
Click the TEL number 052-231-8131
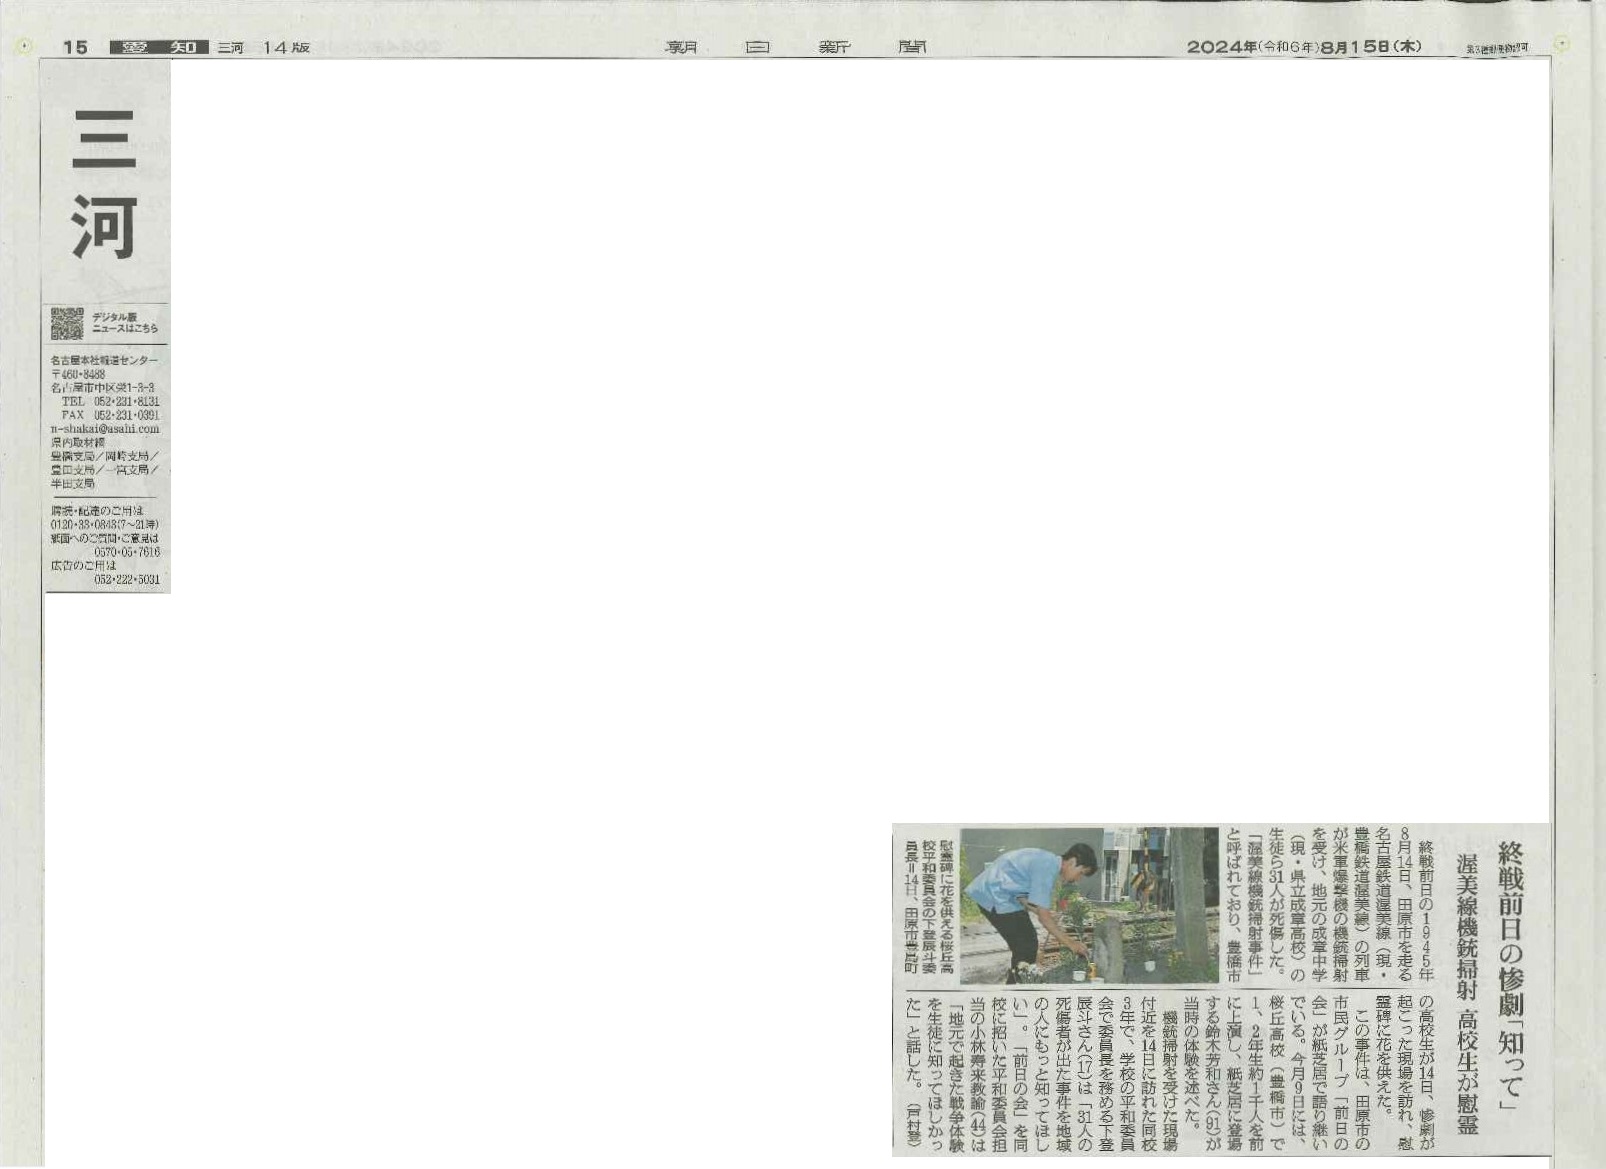click(x=111, y=401)
